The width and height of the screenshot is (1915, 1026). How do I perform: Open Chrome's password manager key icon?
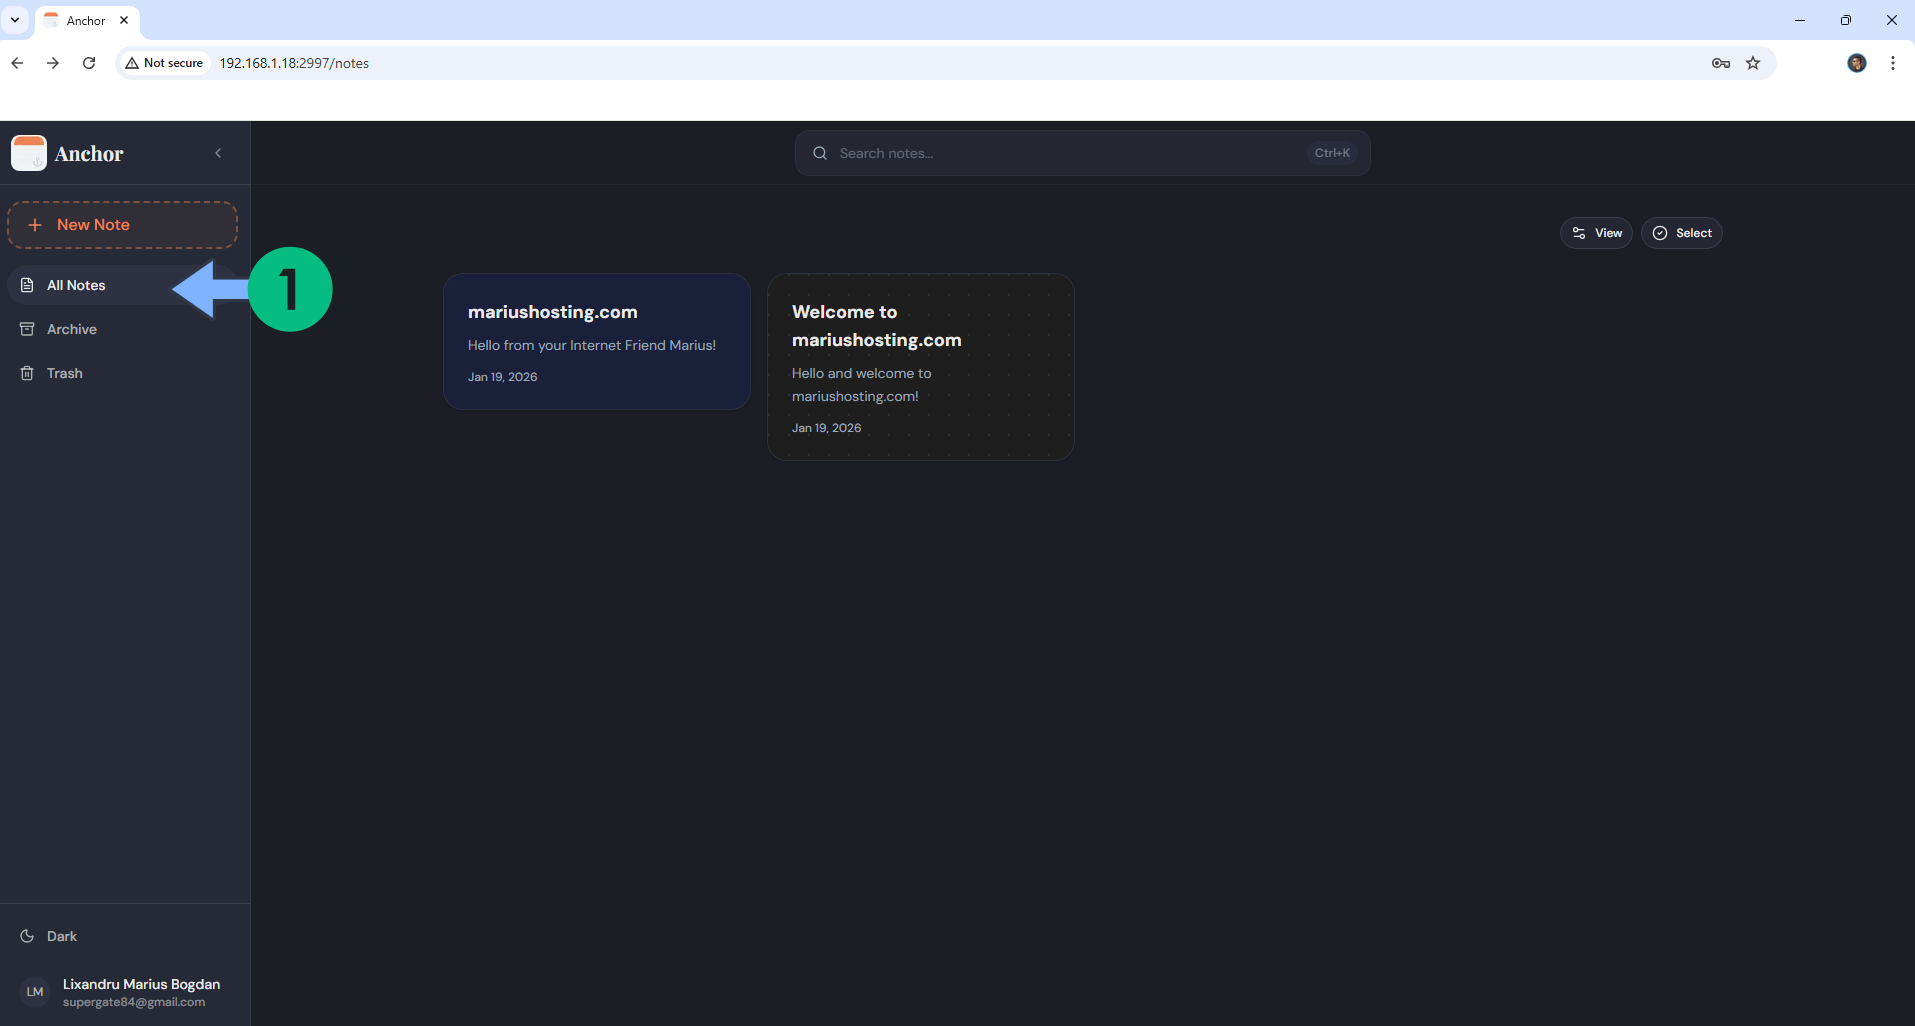click(x=1719, y=62)
